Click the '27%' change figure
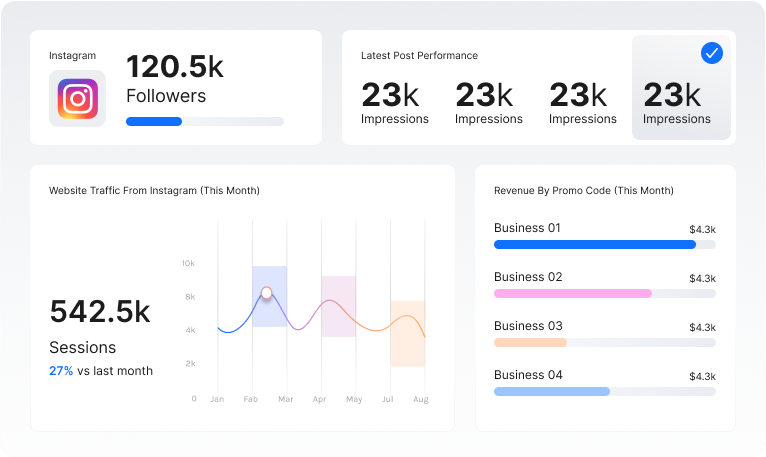Image resolution: width=766 pixels, height=457 pixels. (x=61, y=371)
